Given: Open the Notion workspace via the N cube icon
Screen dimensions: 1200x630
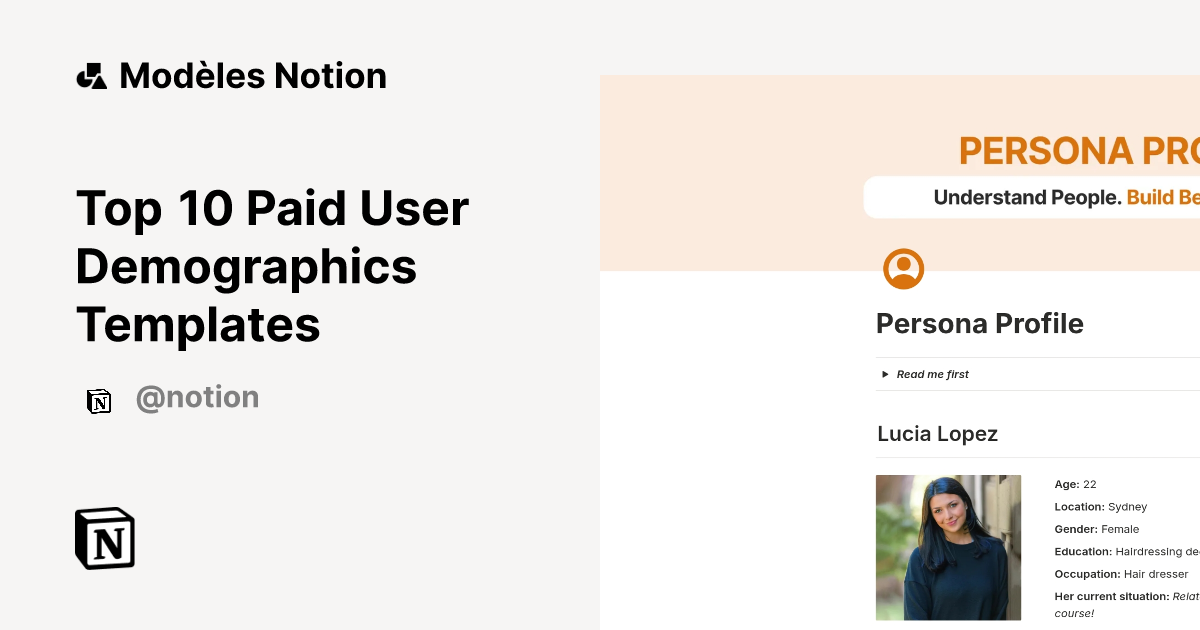Looking at the screenshot, I should pyautogui.click(x=104, y=538).
